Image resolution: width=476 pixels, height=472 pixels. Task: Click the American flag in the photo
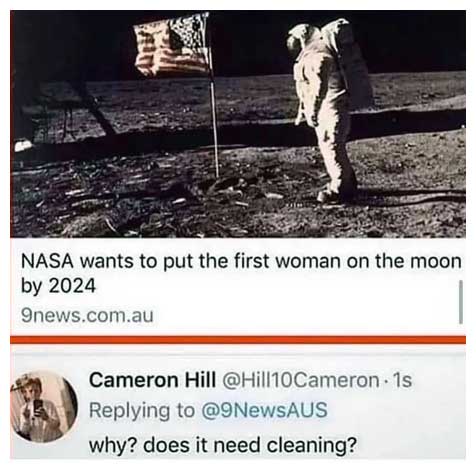click(171, 45)
